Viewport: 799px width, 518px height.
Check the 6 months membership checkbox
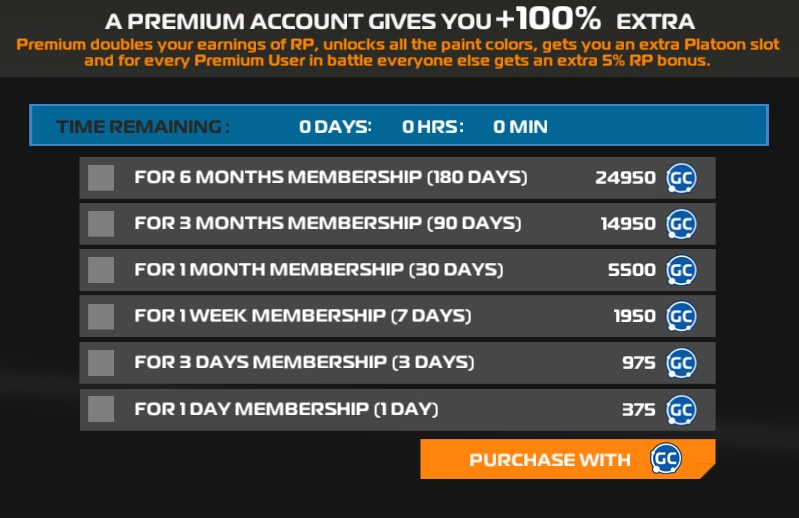(101, 178)
